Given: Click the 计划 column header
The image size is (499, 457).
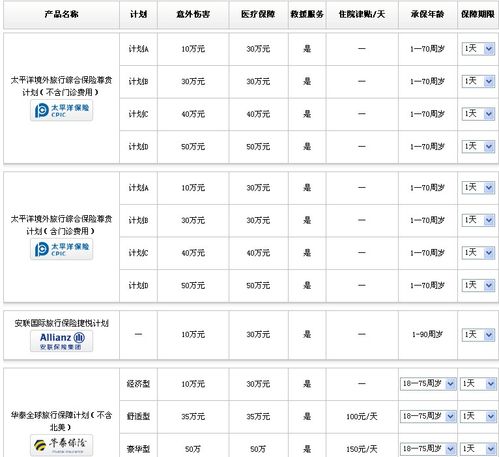Looking at the screenshot, I should pos(138,14).
